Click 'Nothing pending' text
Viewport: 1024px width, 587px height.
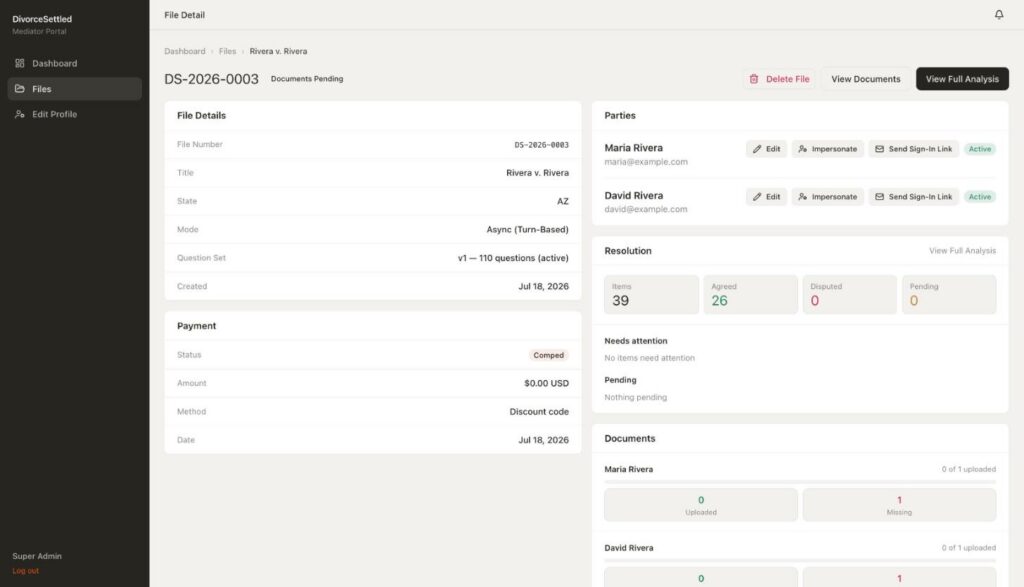click(635, 397)
